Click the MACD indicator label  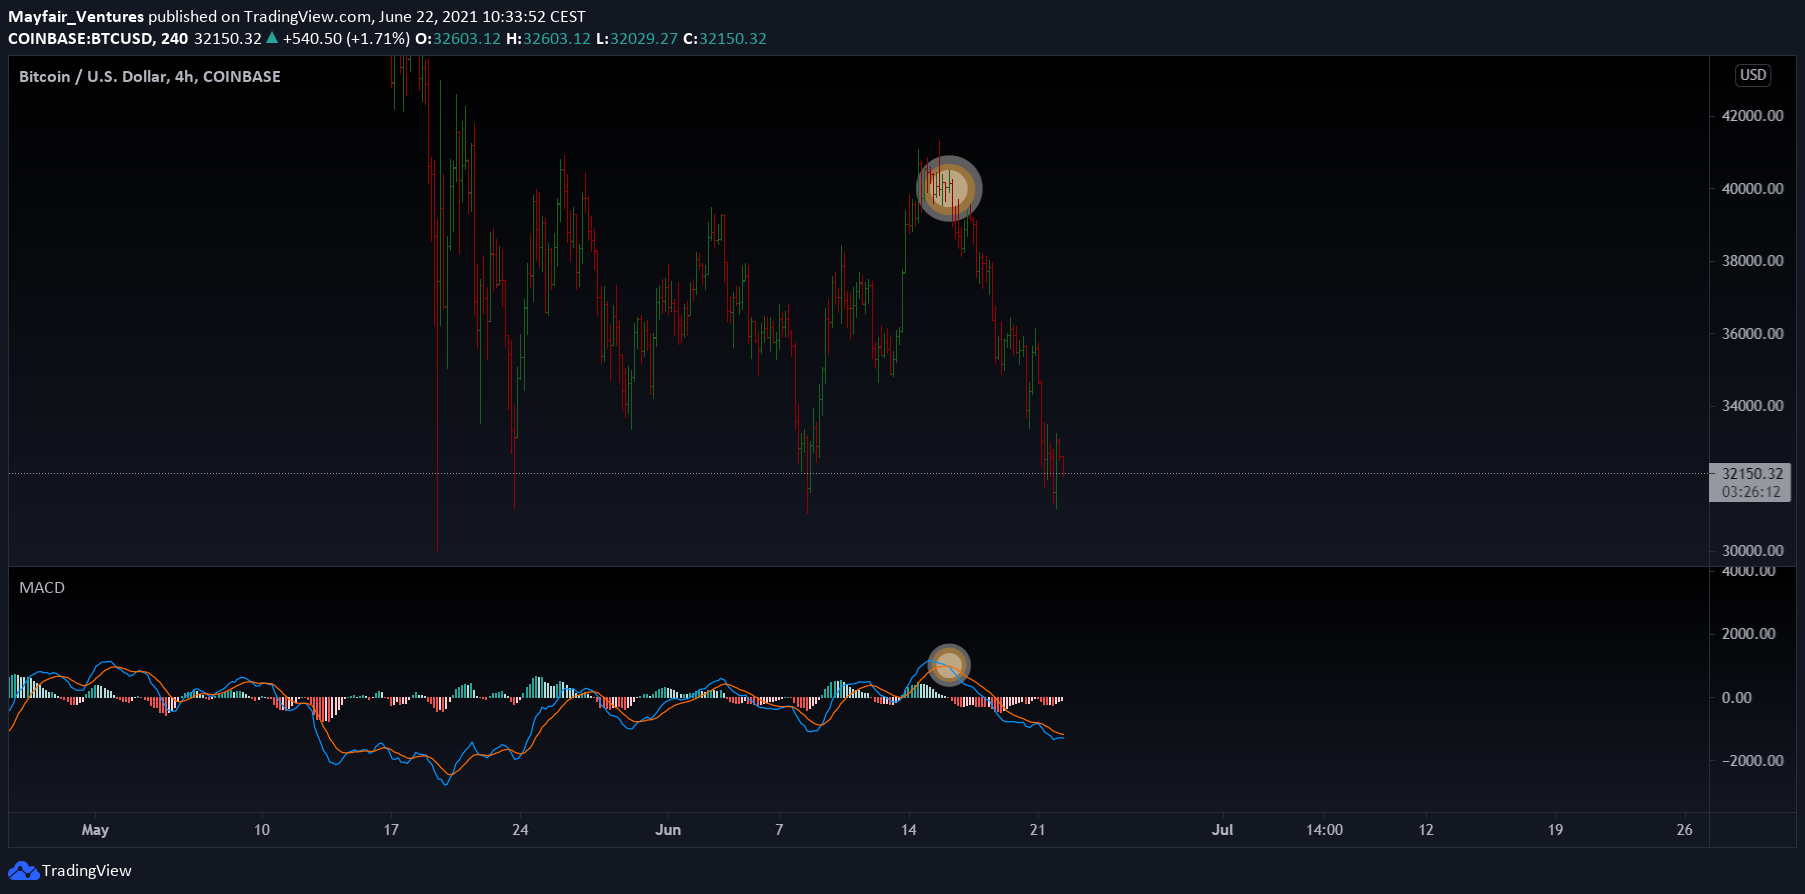pyautogui.click(x=42, y=587)
